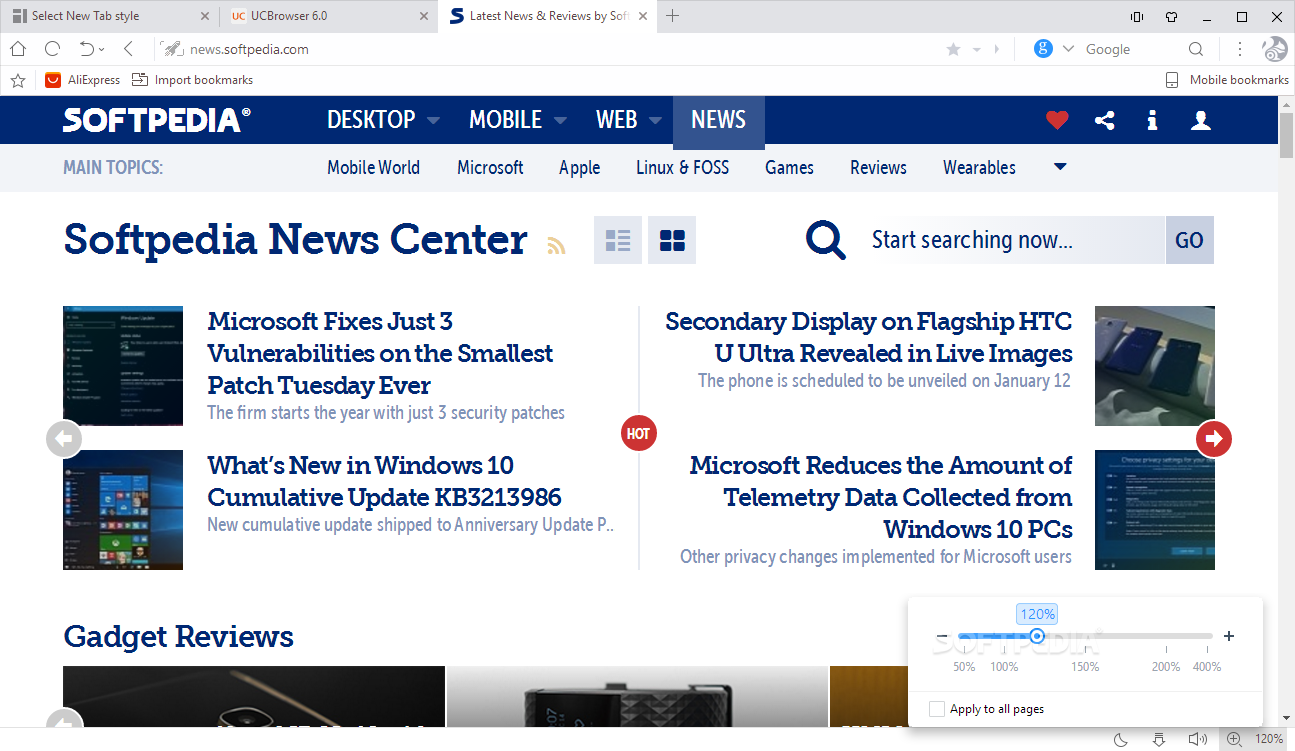
Task: Click the GO search button
Action: pyautogui.click(x=1189, y=240)
